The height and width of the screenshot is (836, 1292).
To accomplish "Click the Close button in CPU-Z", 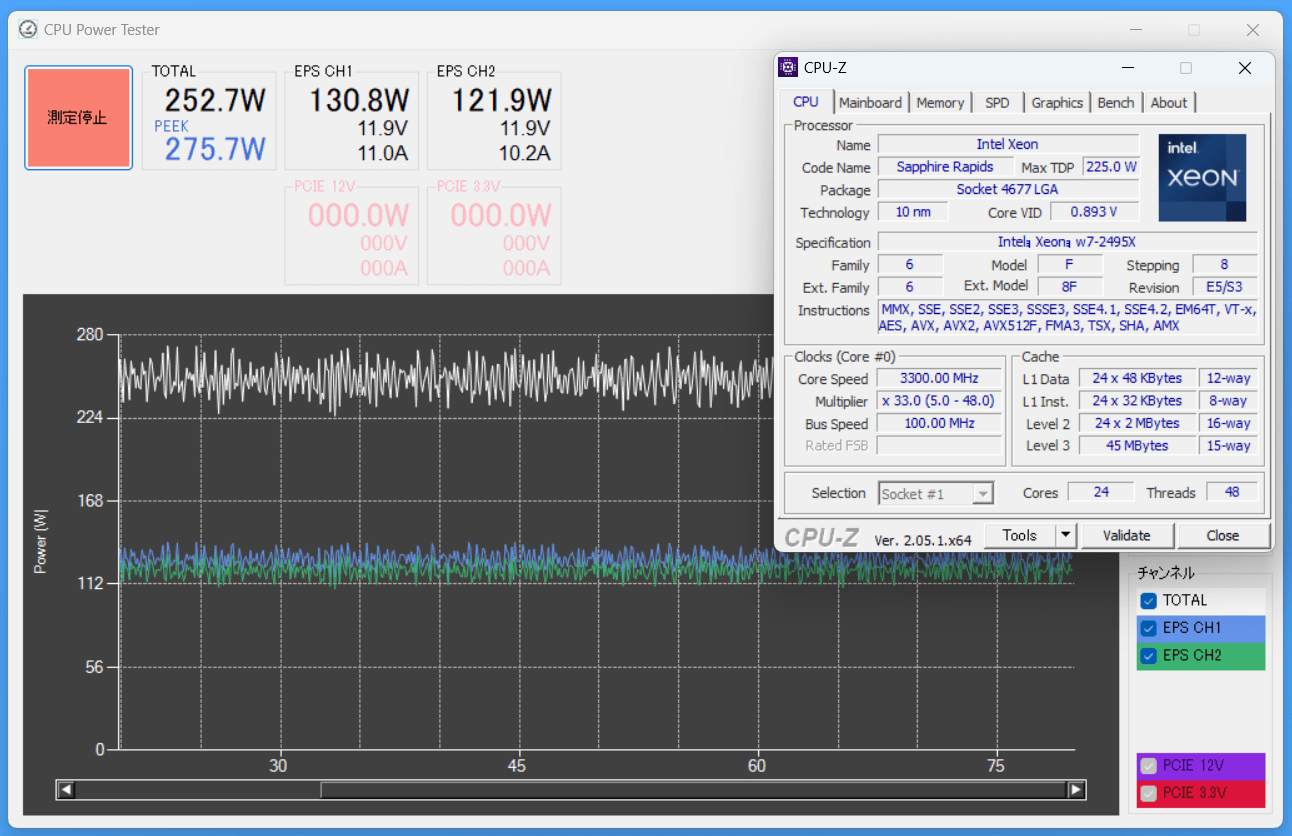I will point(1222,536).
